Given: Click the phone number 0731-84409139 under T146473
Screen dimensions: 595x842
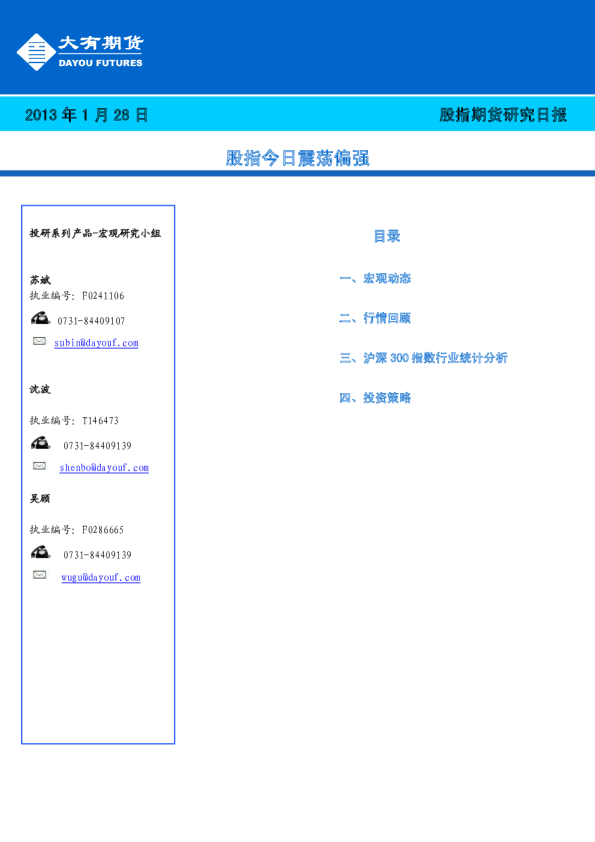Looking at the screenshot, I should (97, 446).
